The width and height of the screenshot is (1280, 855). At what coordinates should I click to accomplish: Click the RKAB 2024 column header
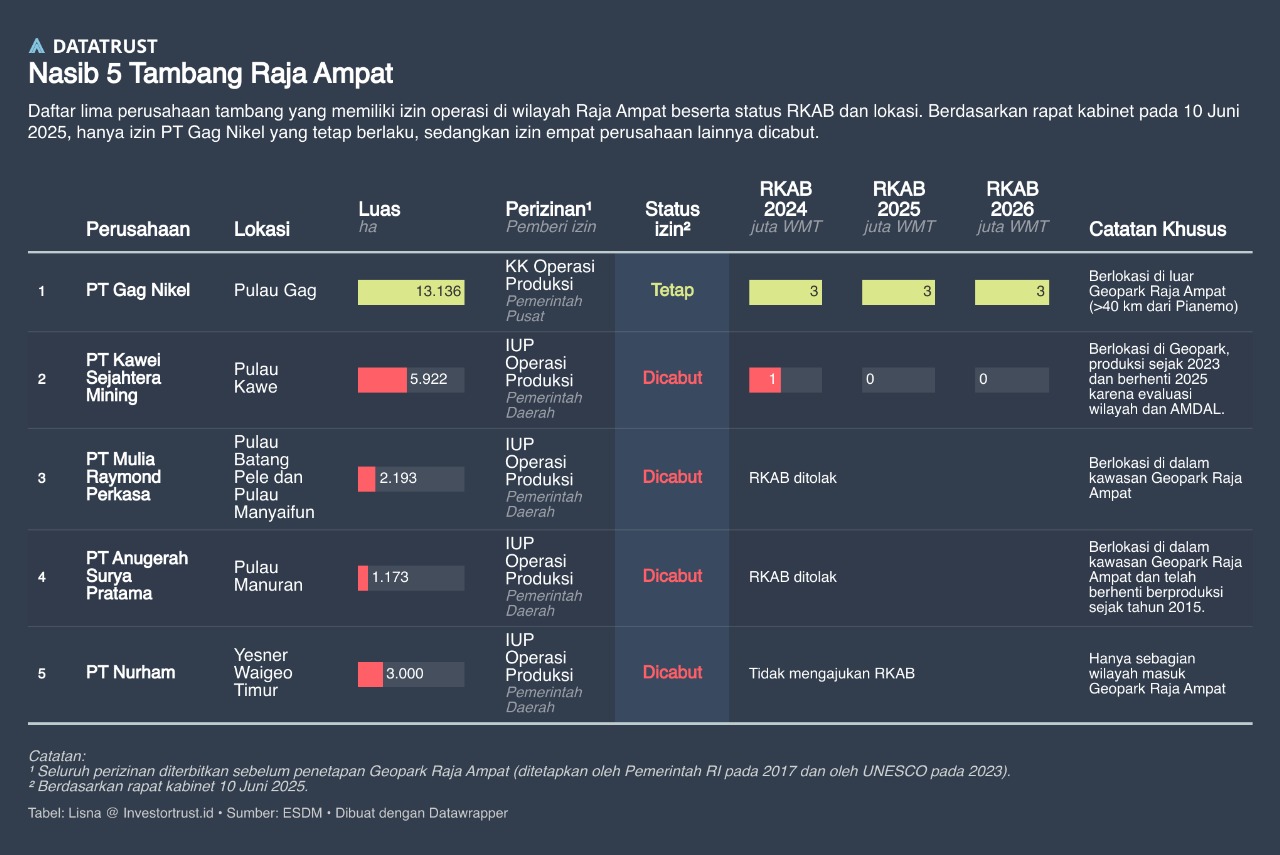(x=785, y=199)
